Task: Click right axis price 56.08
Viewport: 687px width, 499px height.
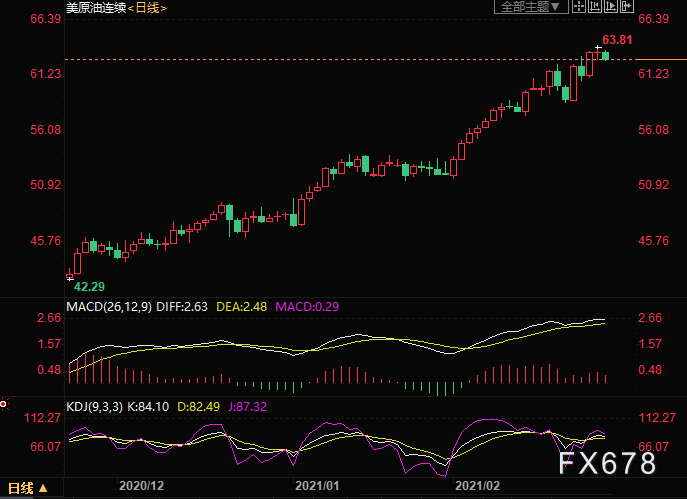Action: point(653,130)
